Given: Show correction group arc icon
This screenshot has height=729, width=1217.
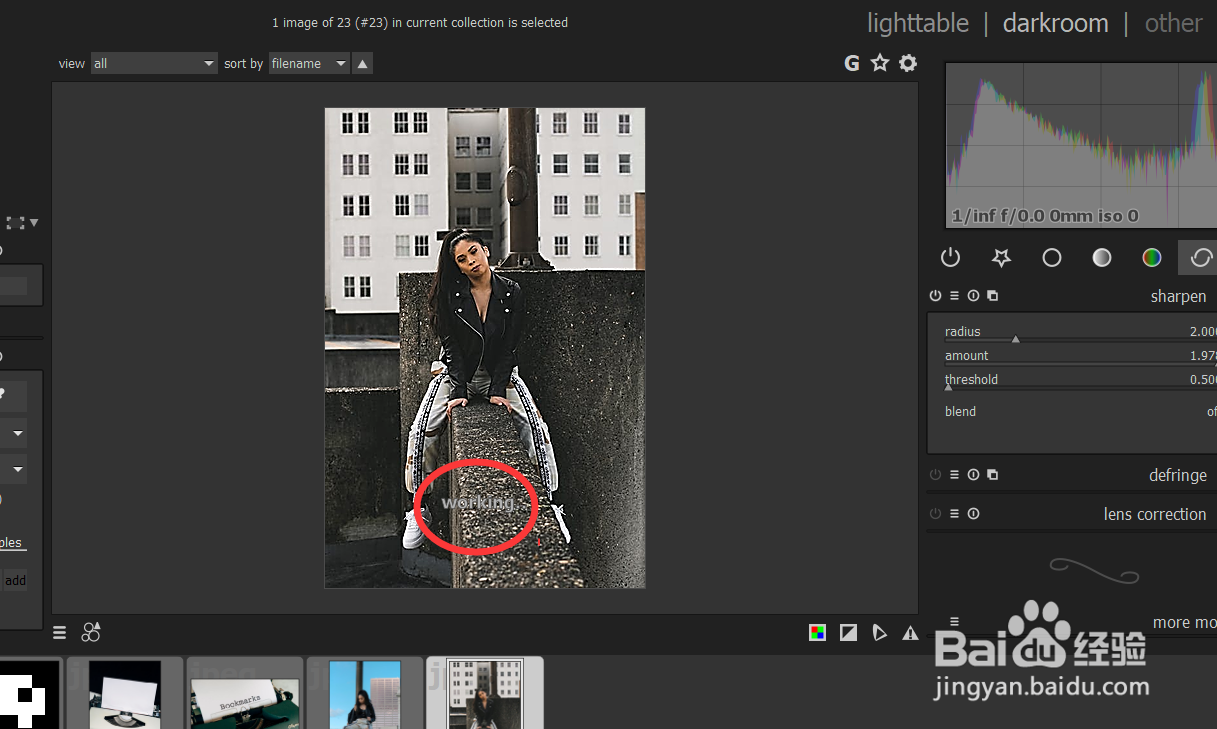Looking at the screenshot, I should tap(1200, 258).
